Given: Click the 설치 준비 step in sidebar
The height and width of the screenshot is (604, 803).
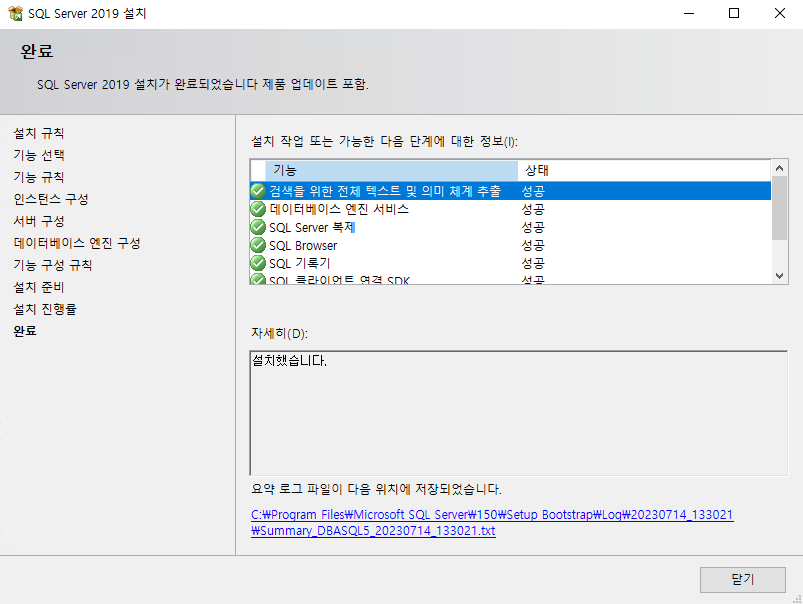Looking at the screenshot, I should coord(39,287).
